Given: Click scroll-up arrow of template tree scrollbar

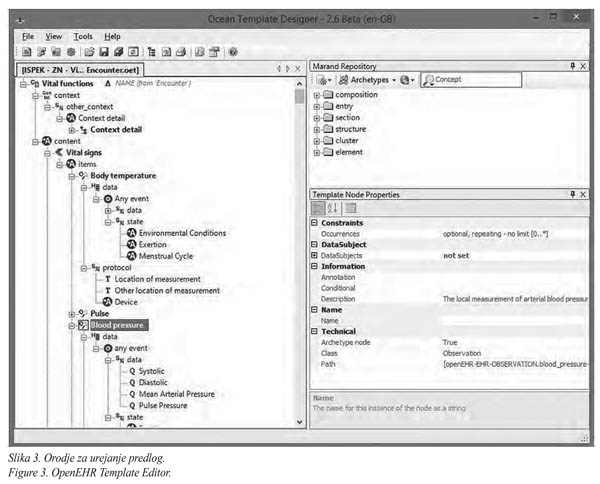Looking at the screenshot, I should pyautogui.click(x=300, y=83).
